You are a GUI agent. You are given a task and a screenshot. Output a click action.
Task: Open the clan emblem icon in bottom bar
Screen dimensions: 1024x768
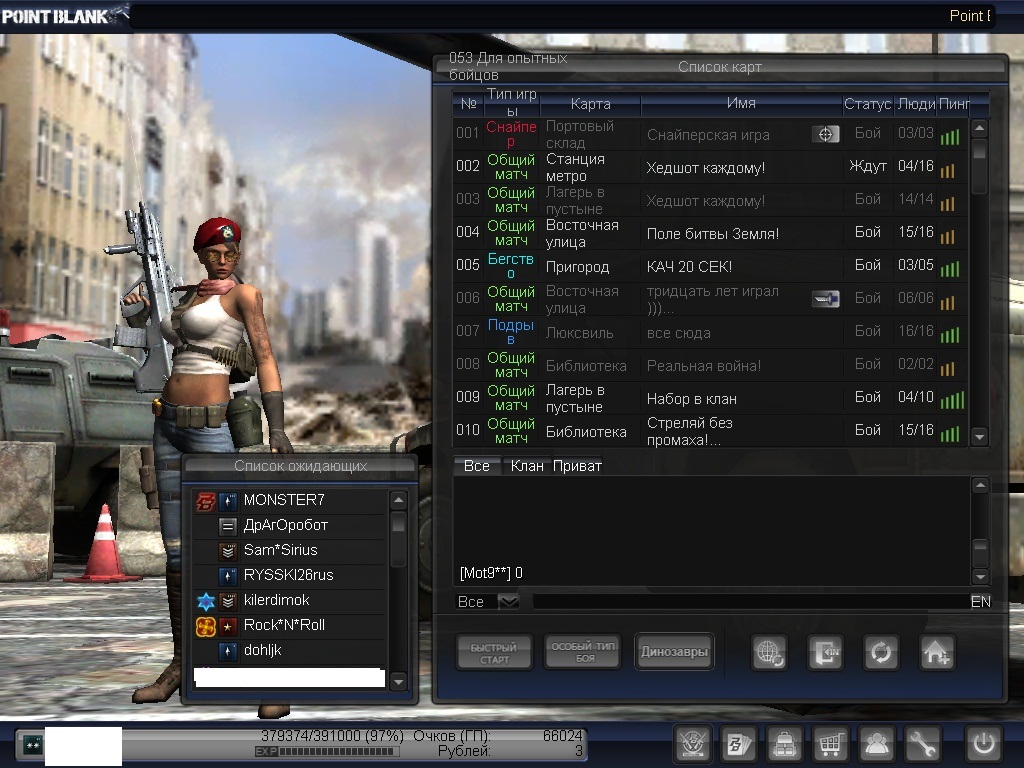pyautogui.click(x=692, y=744)
